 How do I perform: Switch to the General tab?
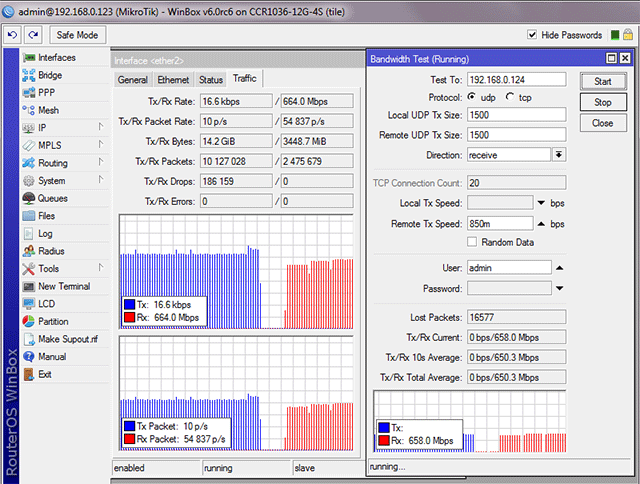[x=133, y=80]
